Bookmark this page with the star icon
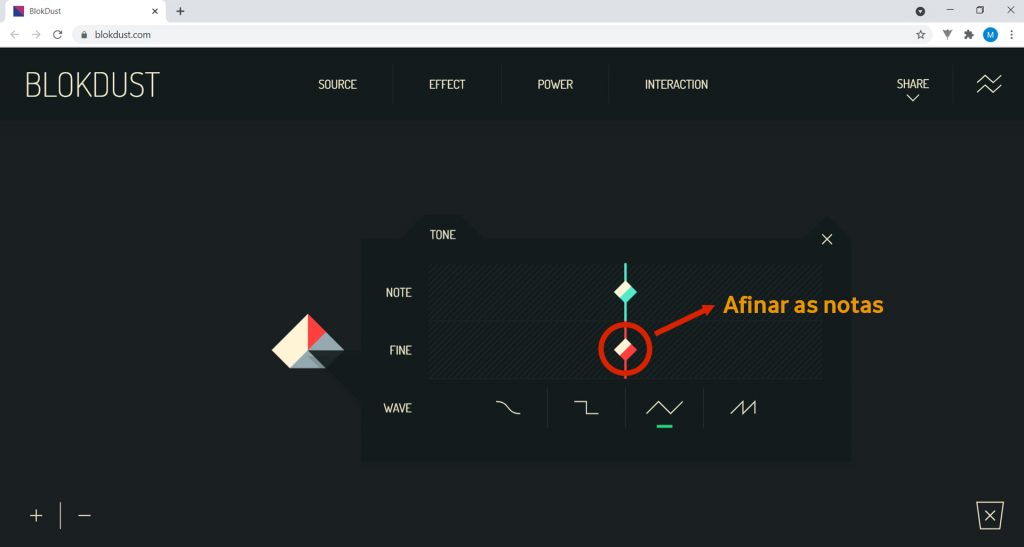1024x547 pixels. tap(920, 35)
